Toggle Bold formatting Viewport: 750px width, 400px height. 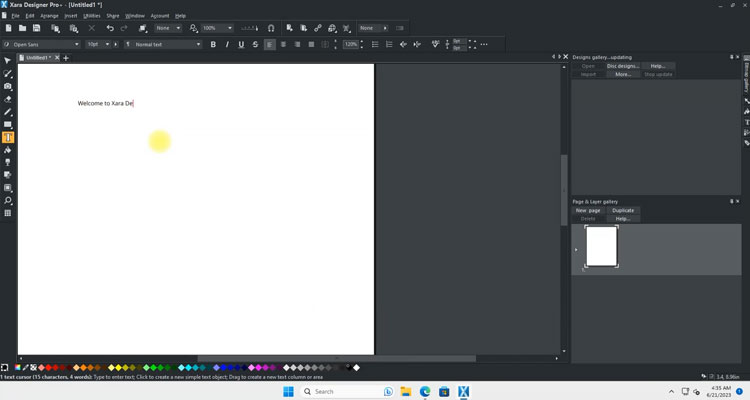coord(213,44)
